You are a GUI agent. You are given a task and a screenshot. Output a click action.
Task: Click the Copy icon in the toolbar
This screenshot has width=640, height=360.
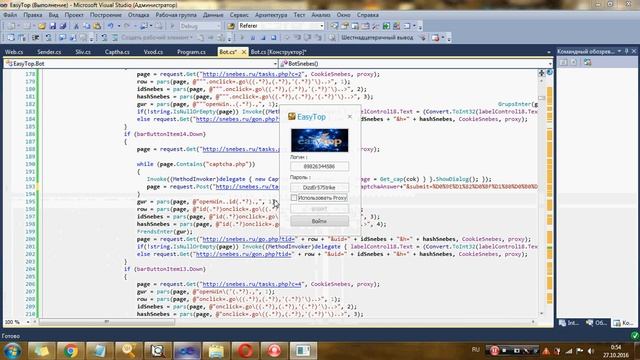click(87, 26)
